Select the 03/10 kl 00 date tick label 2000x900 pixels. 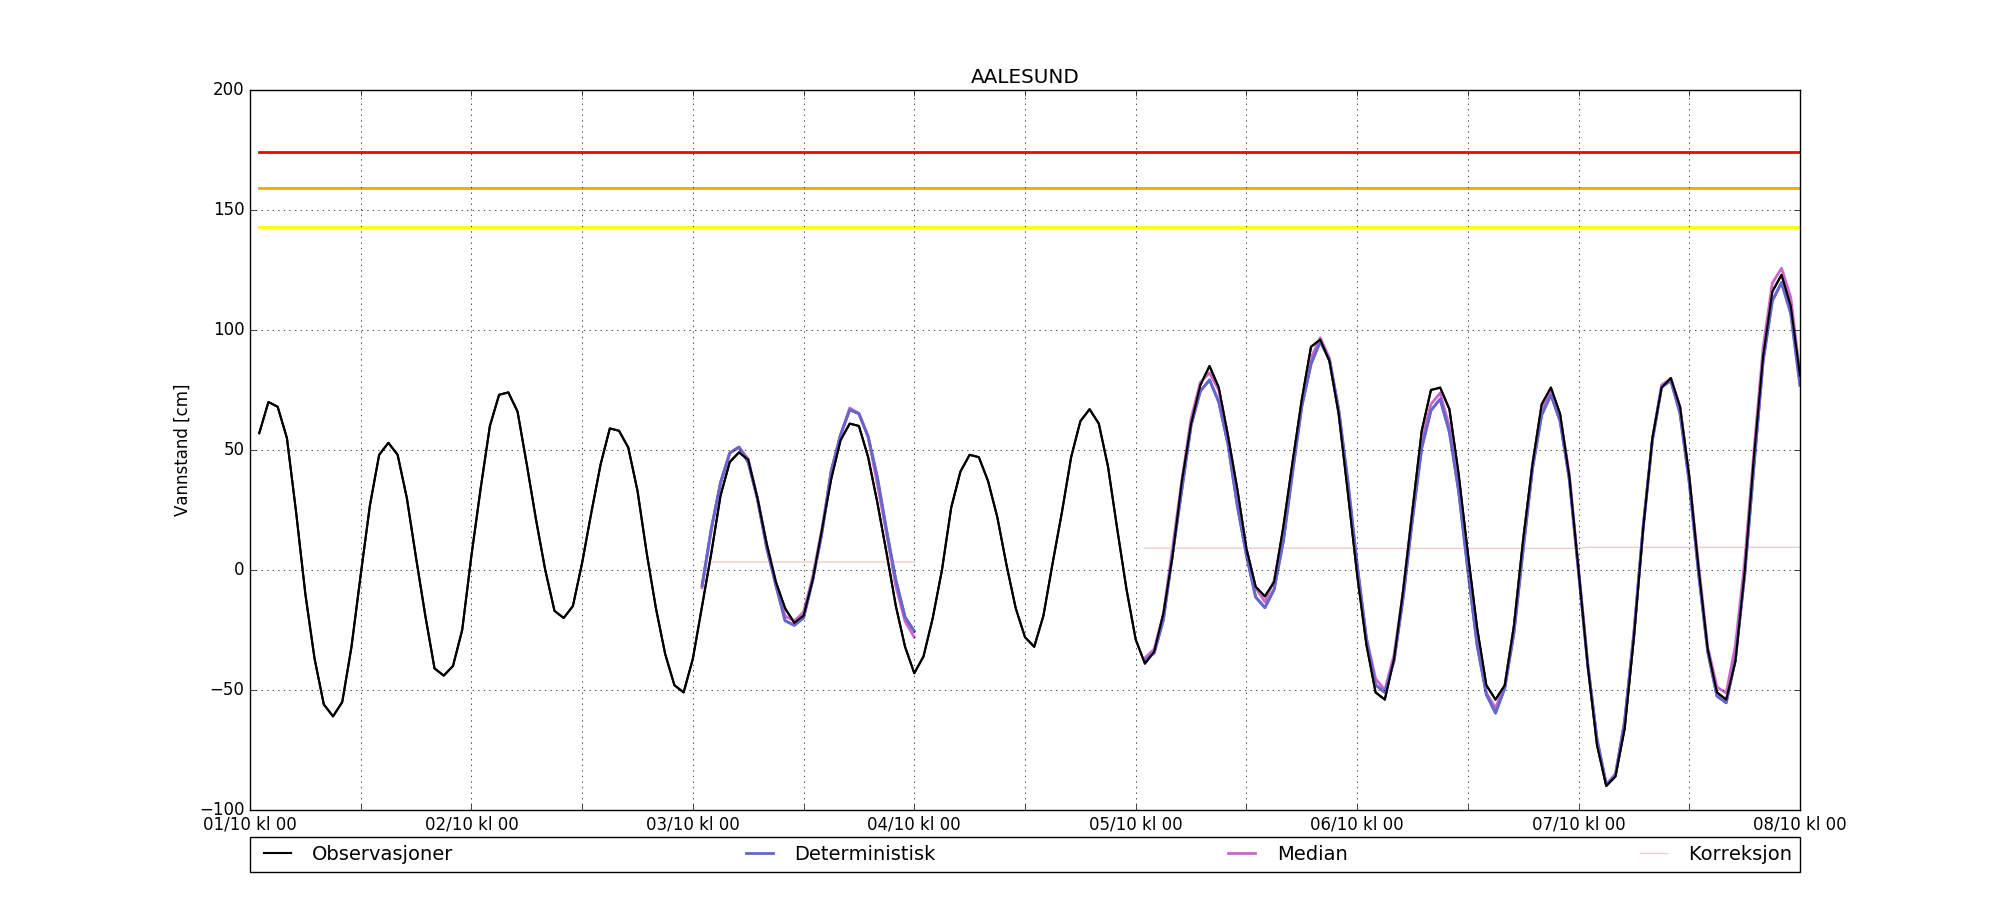click(x=693, y=825)
